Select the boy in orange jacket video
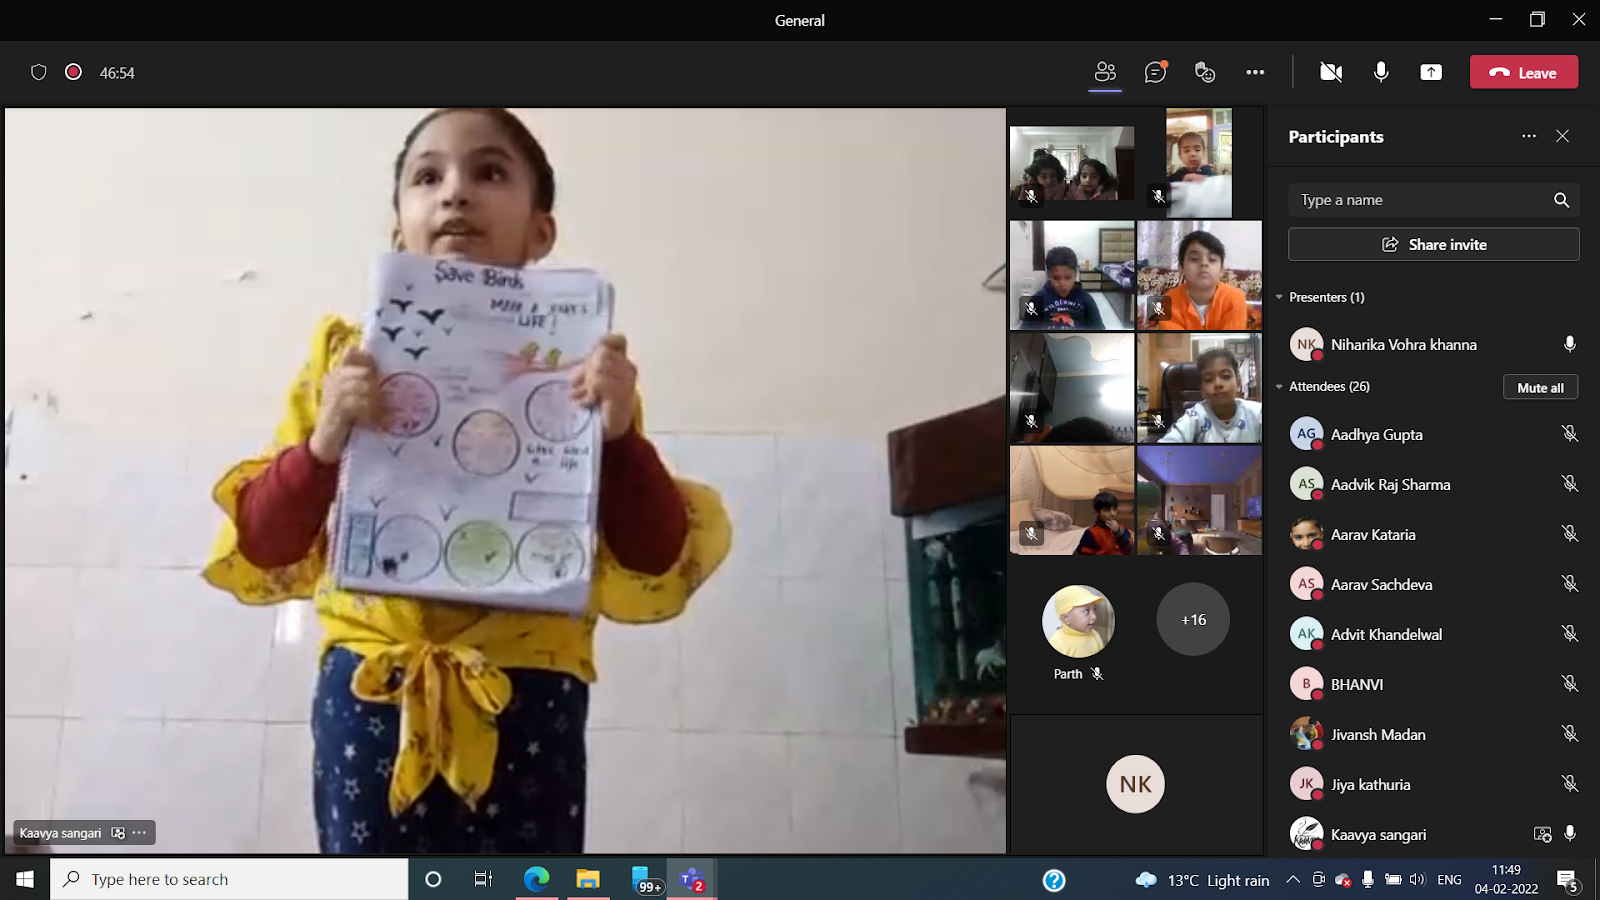The height and width of the screenshot is (900, 1600). click(x=1199, y=275)
